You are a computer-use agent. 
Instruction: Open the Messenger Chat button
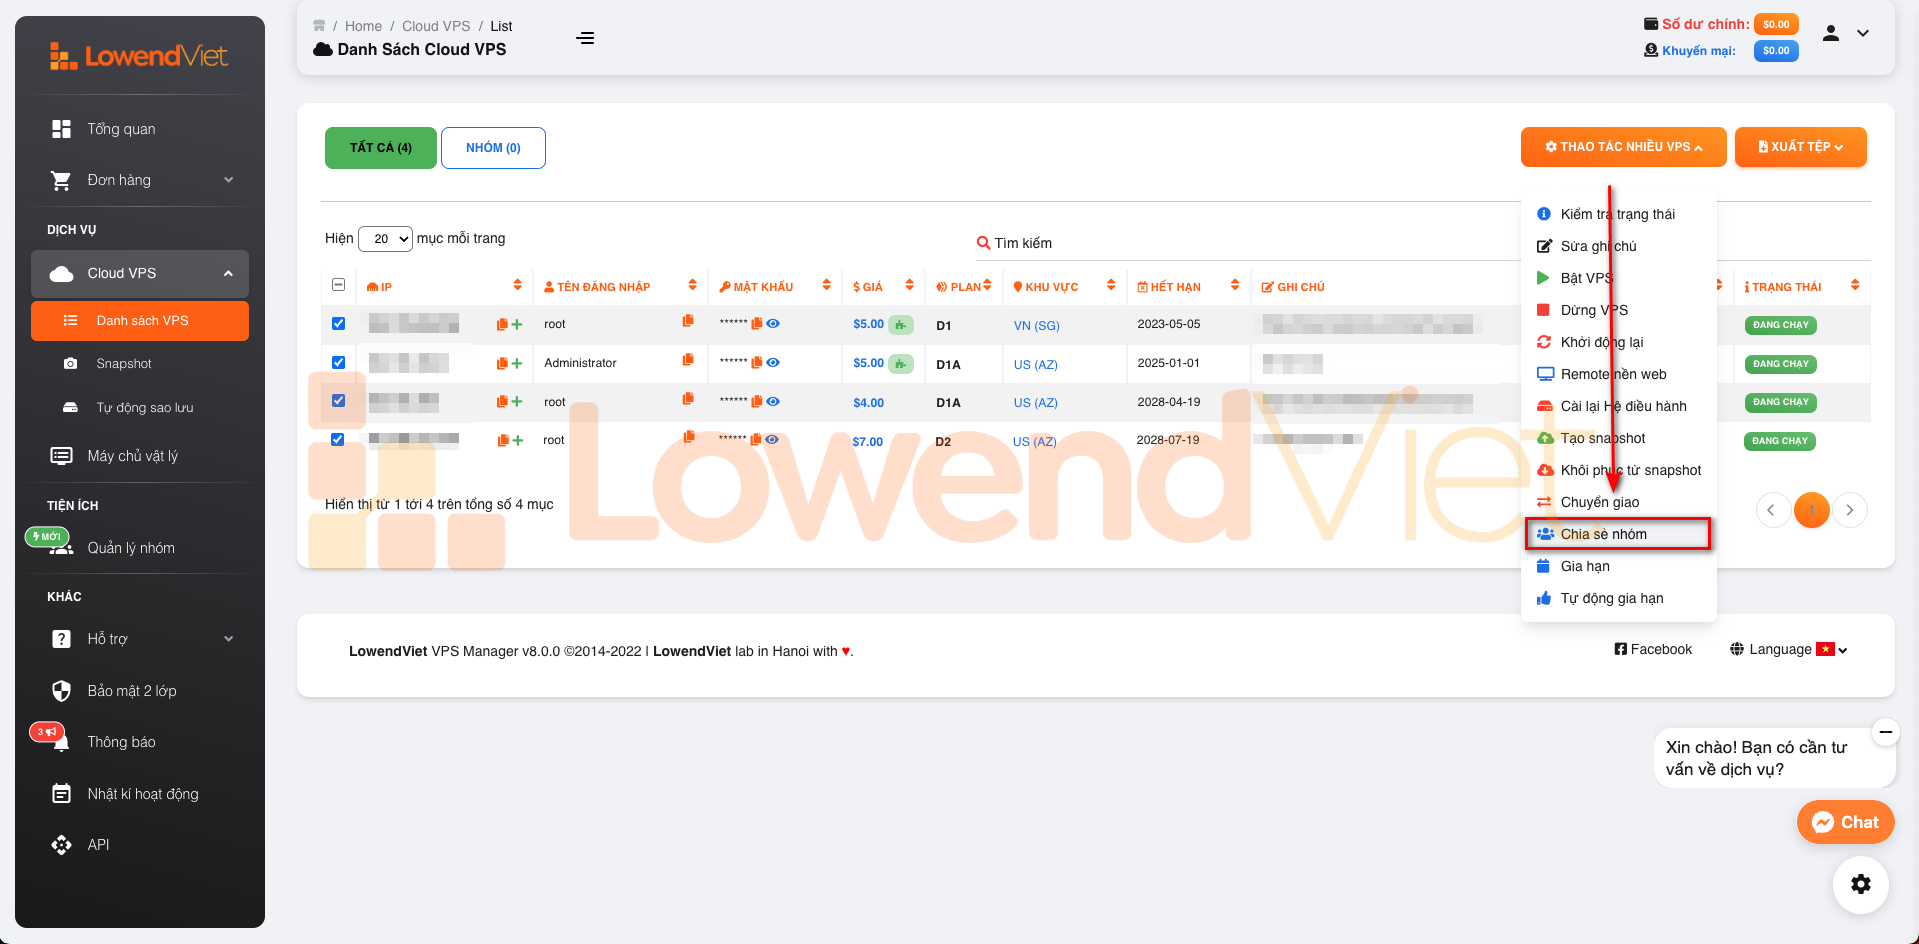1845,822
